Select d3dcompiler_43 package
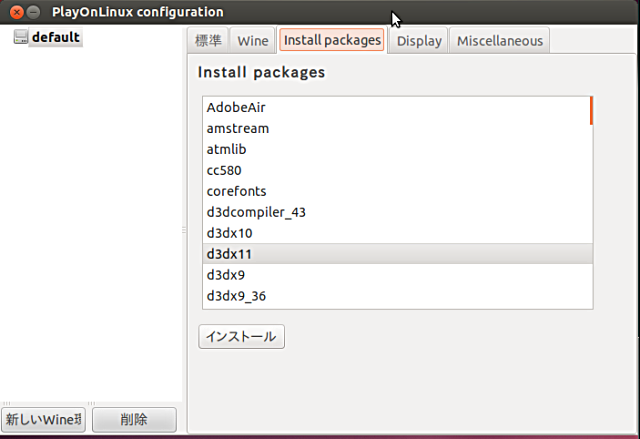640x439 pixels. click(x=398, y=212)
